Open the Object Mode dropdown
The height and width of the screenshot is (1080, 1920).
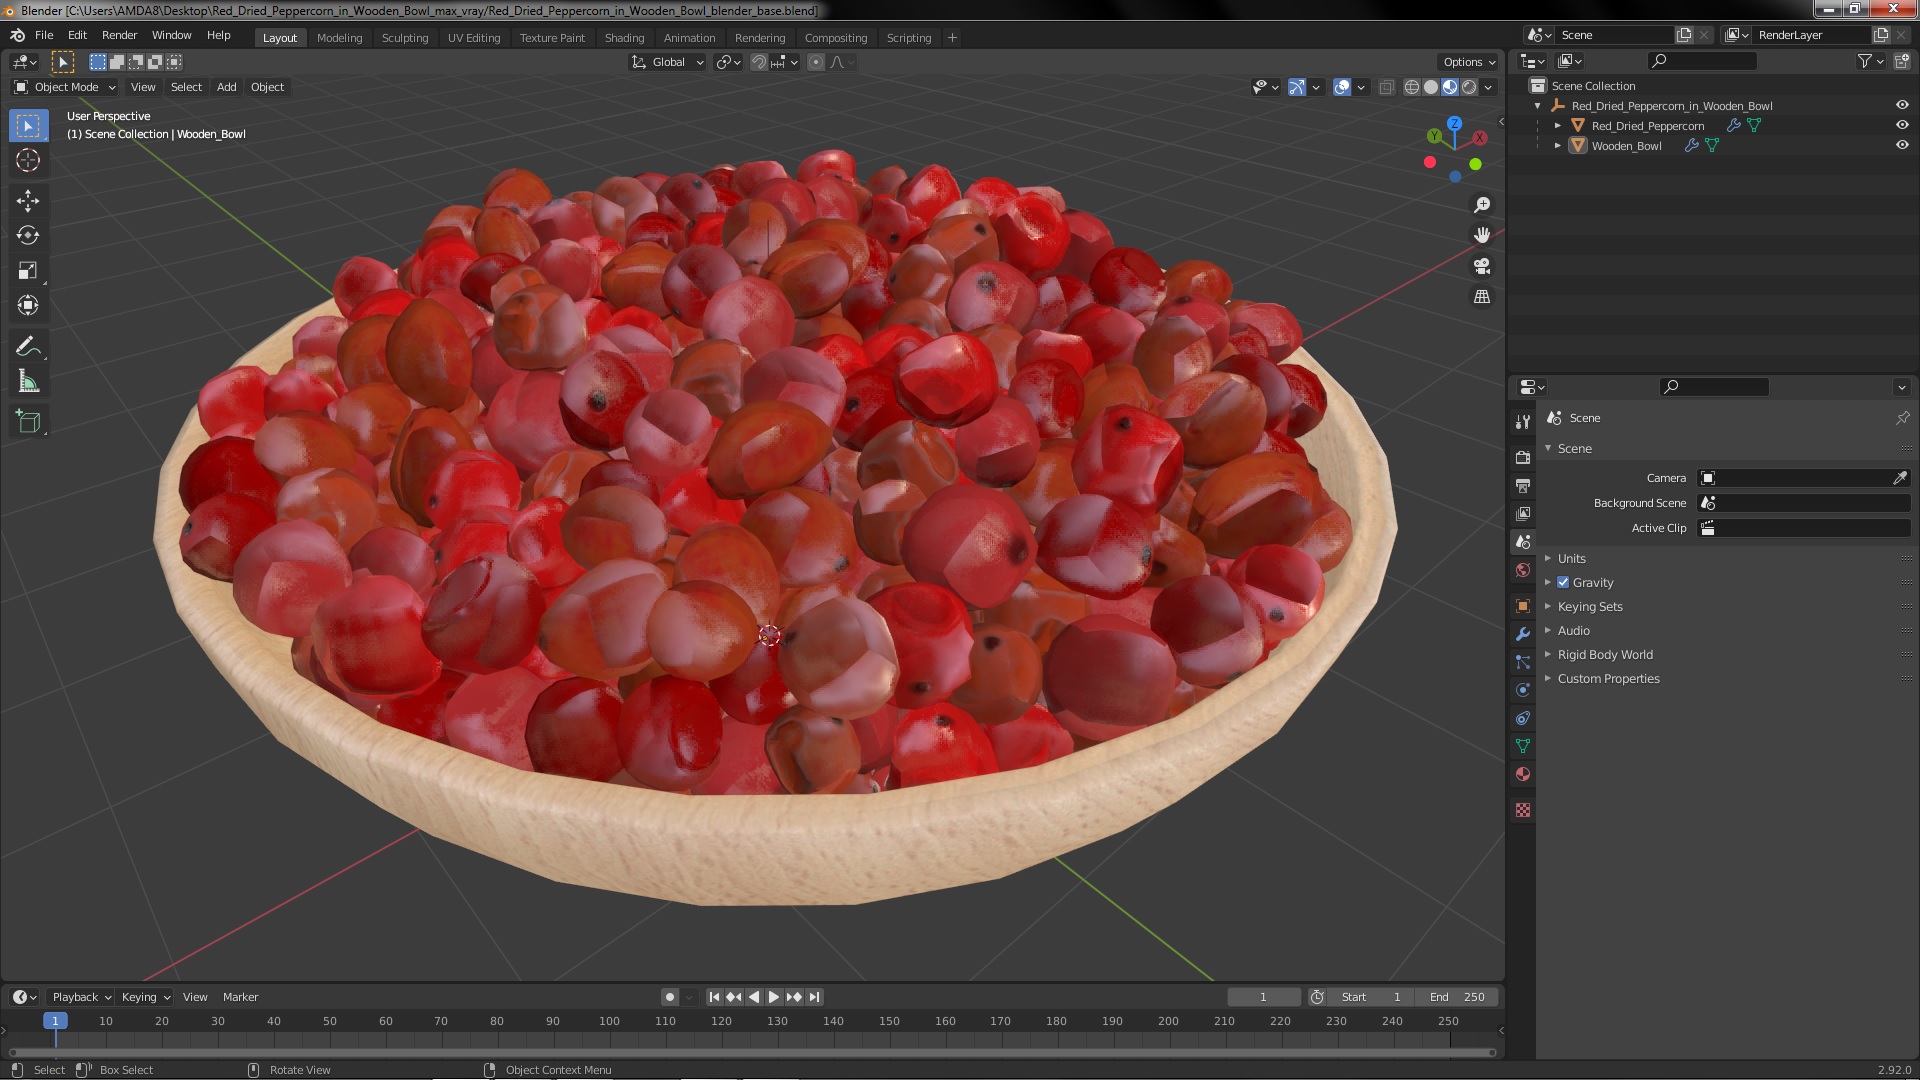point(65,87)
